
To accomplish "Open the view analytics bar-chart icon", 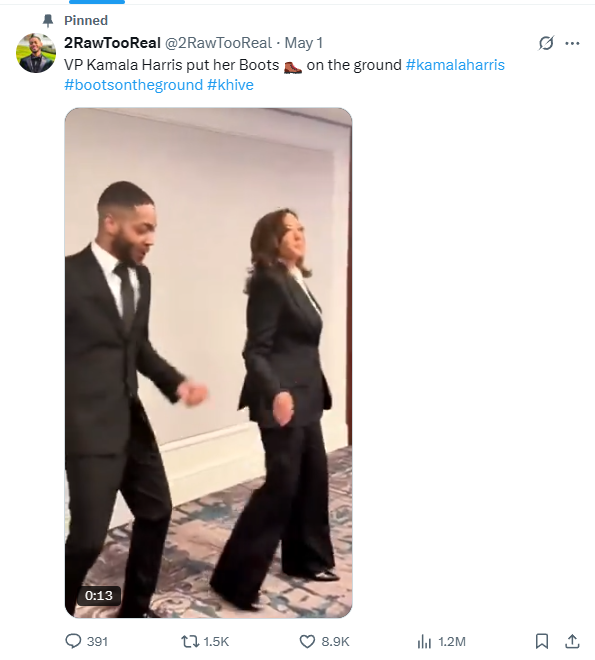I will click(424, 641).
